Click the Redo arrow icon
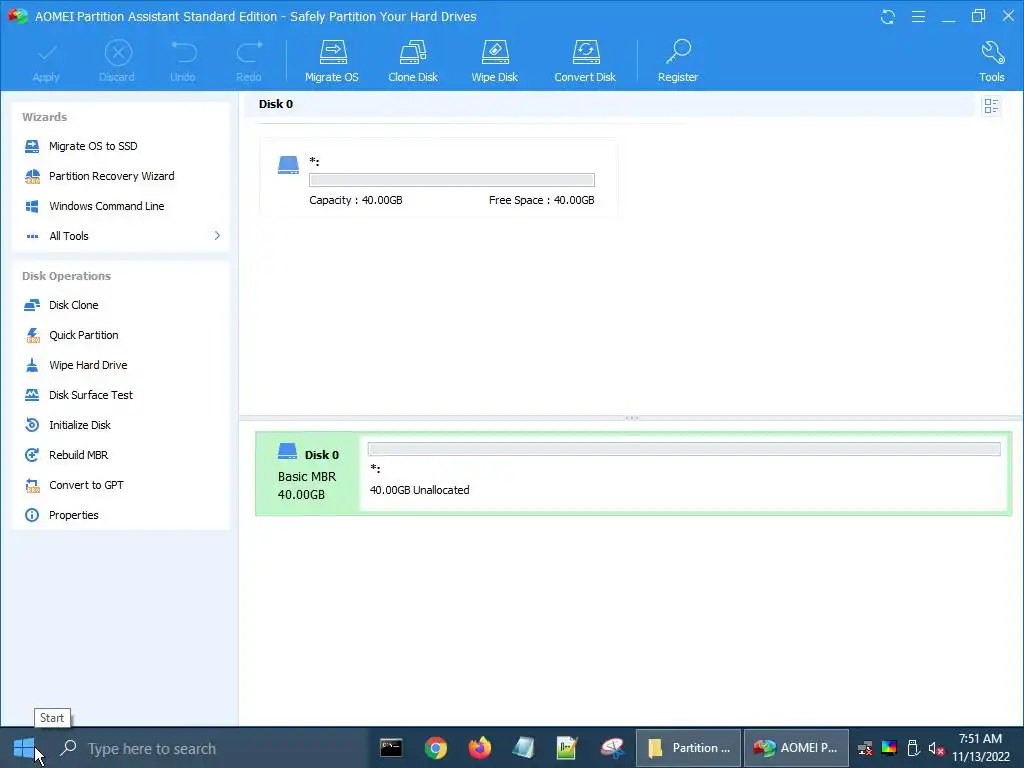 pos(249,52)
